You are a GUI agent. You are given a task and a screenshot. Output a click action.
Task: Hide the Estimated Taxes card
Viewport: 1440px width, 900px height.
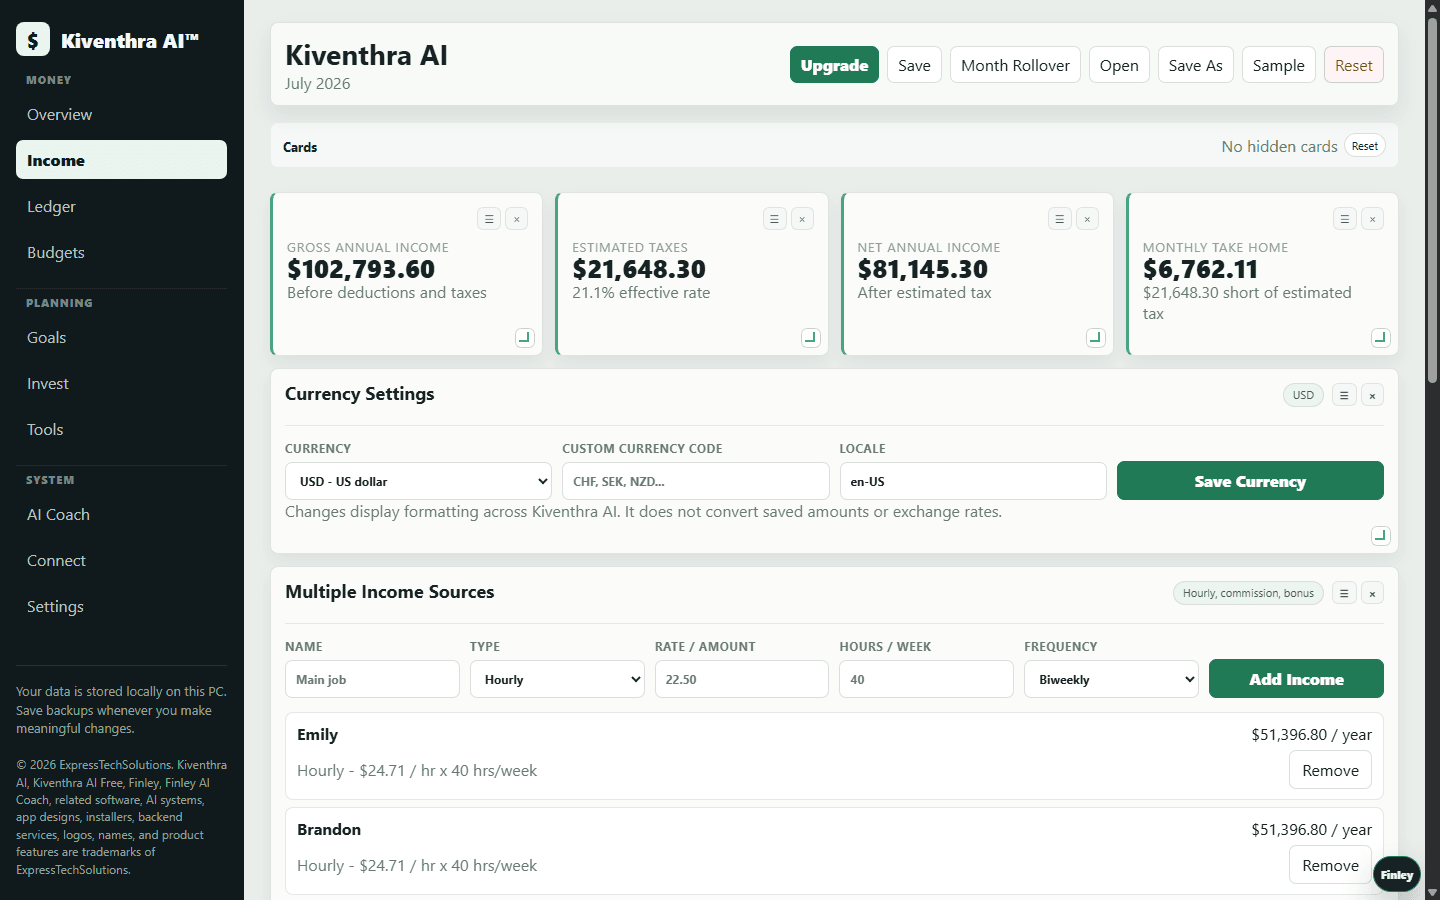[803, 219]
